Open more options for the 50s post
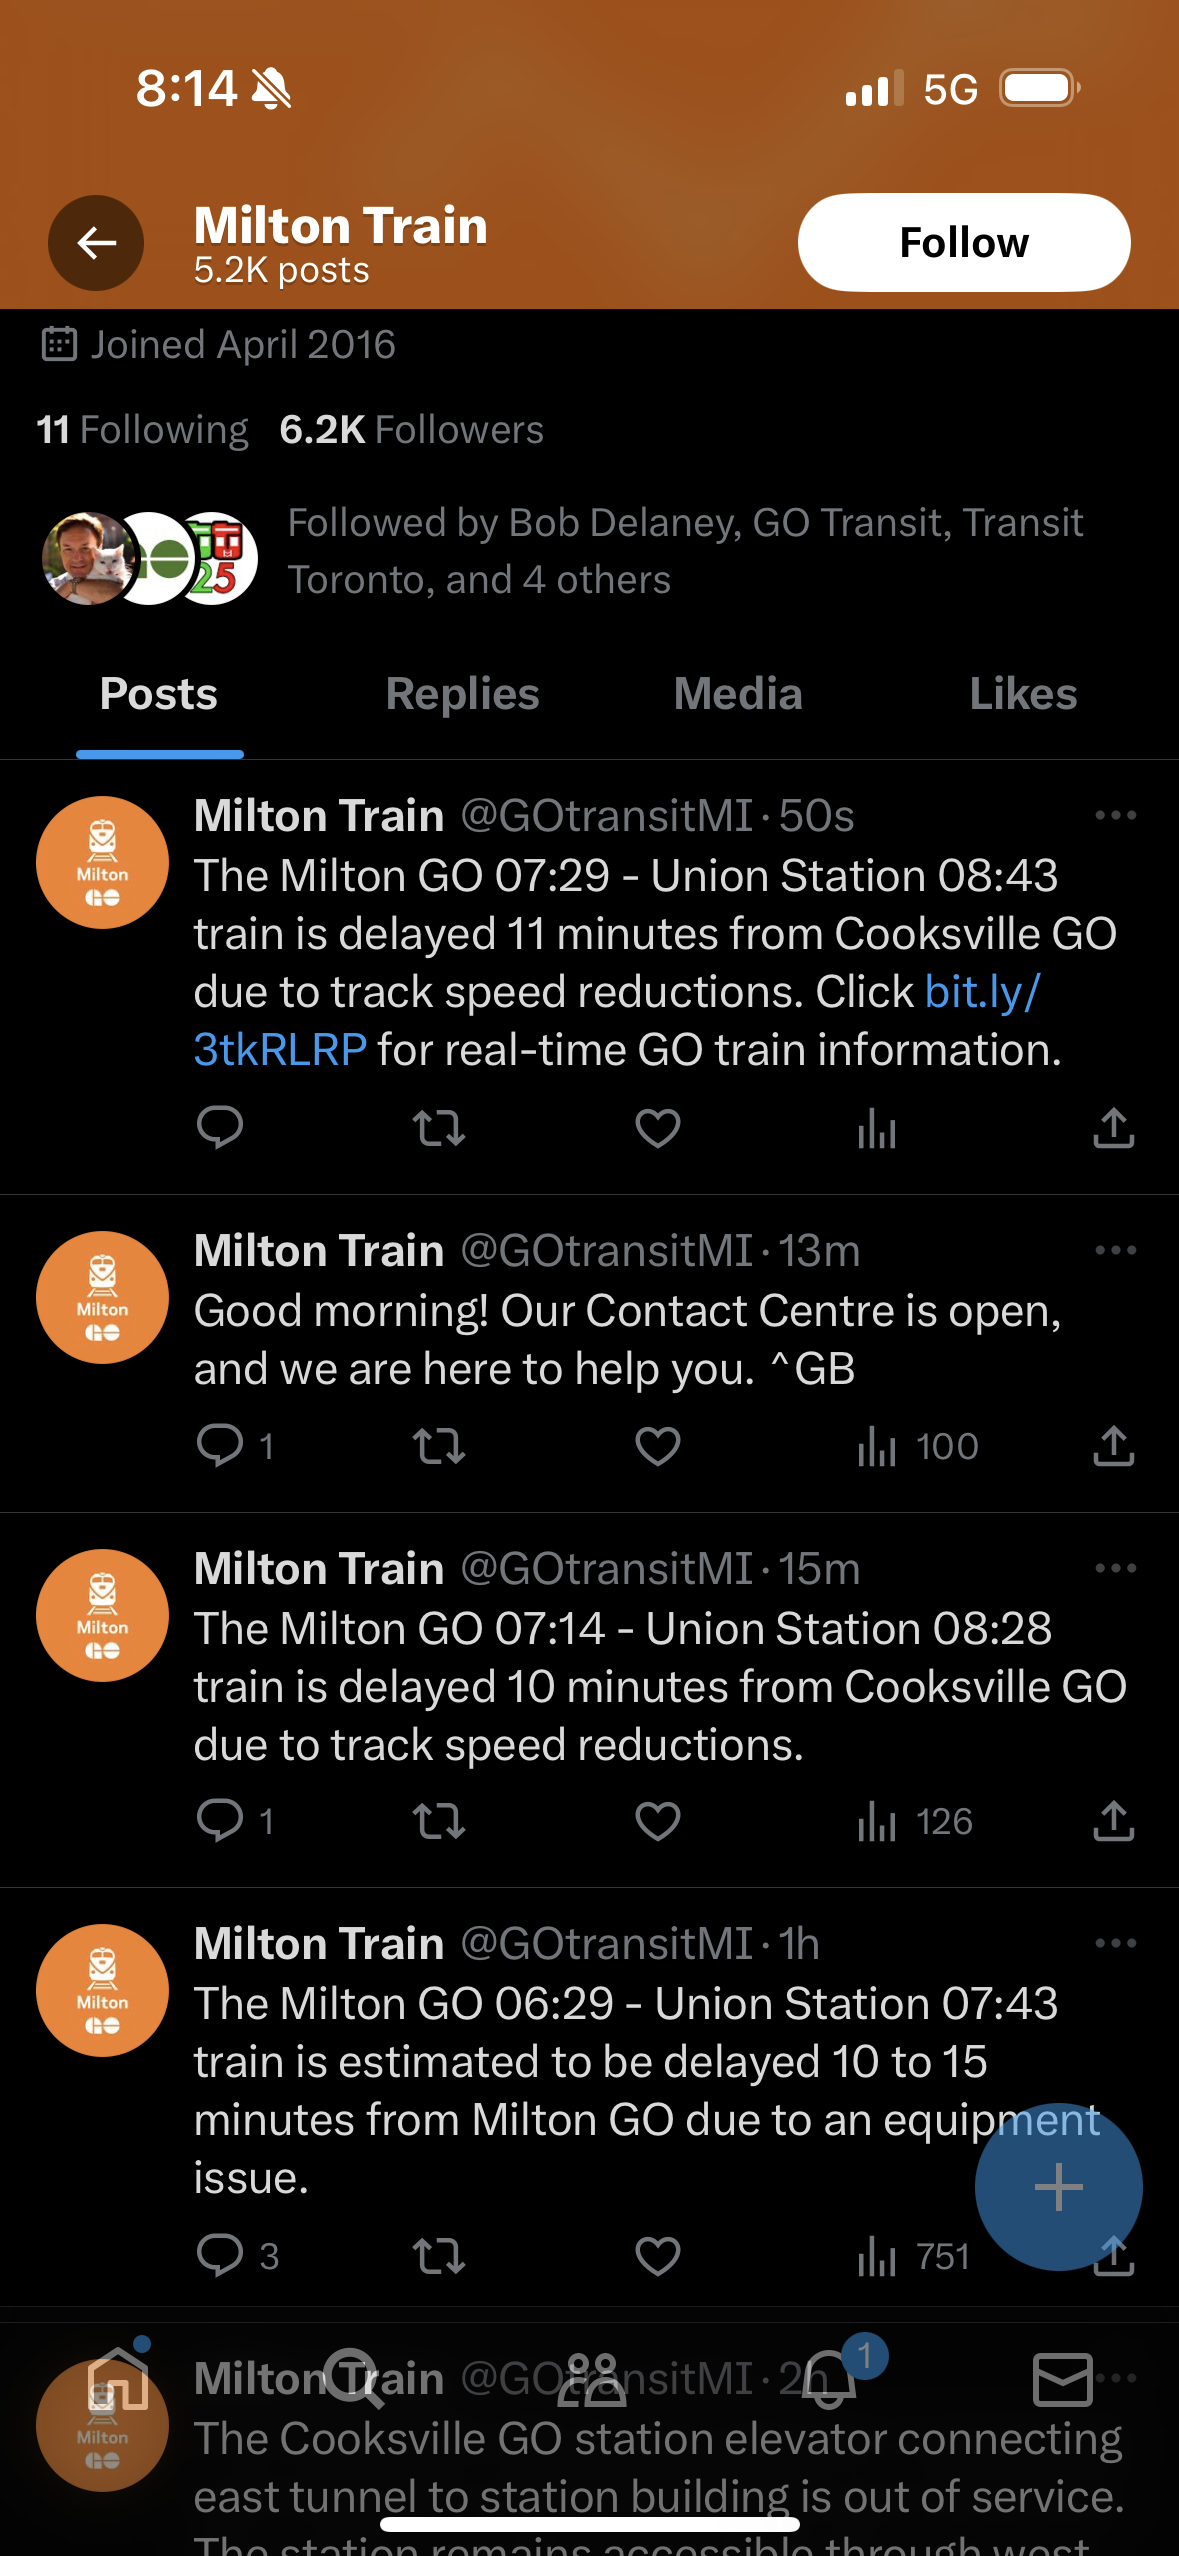Image resolution: width=1179 pixels, height=2556 pixels. [1115, 816]
